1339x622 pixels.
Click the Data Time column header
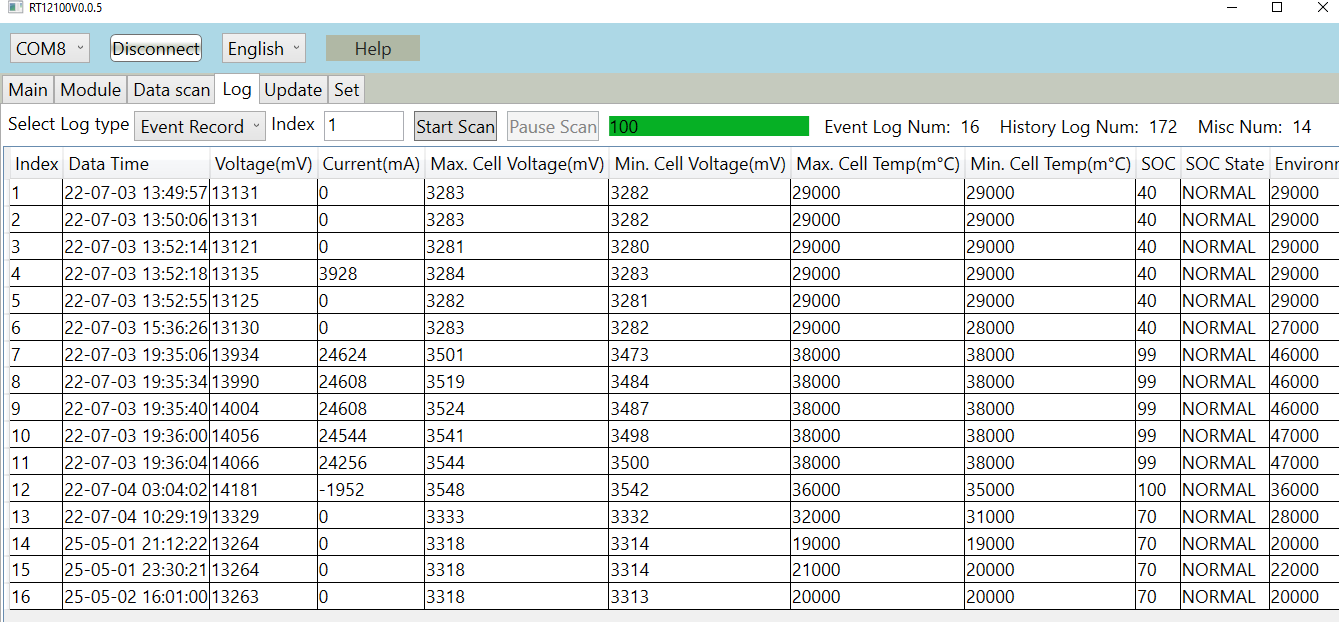point(109,164)
